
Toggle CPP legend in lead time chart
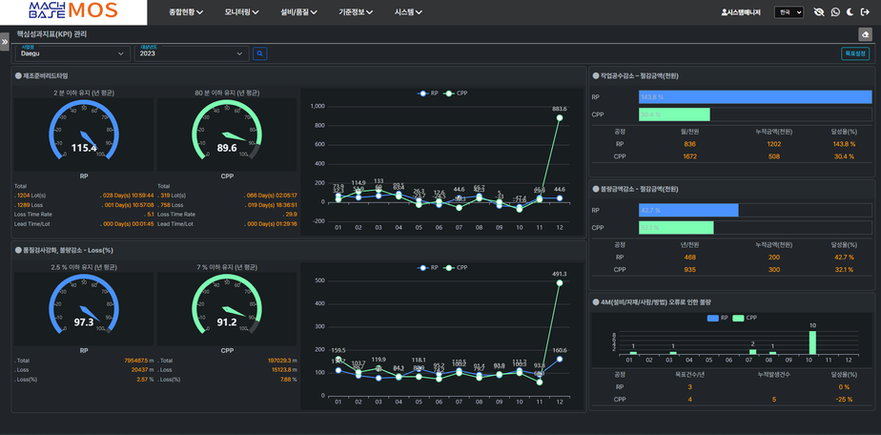pyautogui.click(x=455, y=94)
